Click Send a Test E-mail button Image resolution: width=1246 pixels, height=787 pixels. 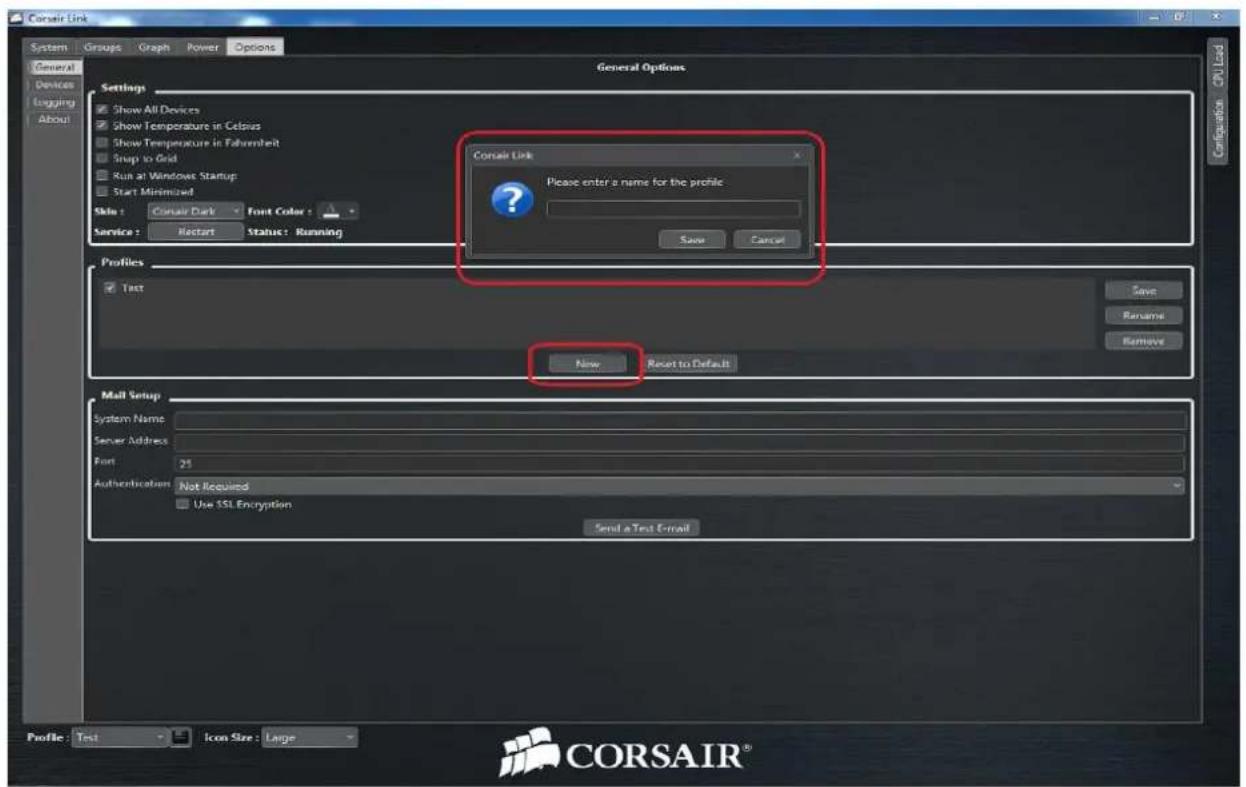click(x=641, y=528)
